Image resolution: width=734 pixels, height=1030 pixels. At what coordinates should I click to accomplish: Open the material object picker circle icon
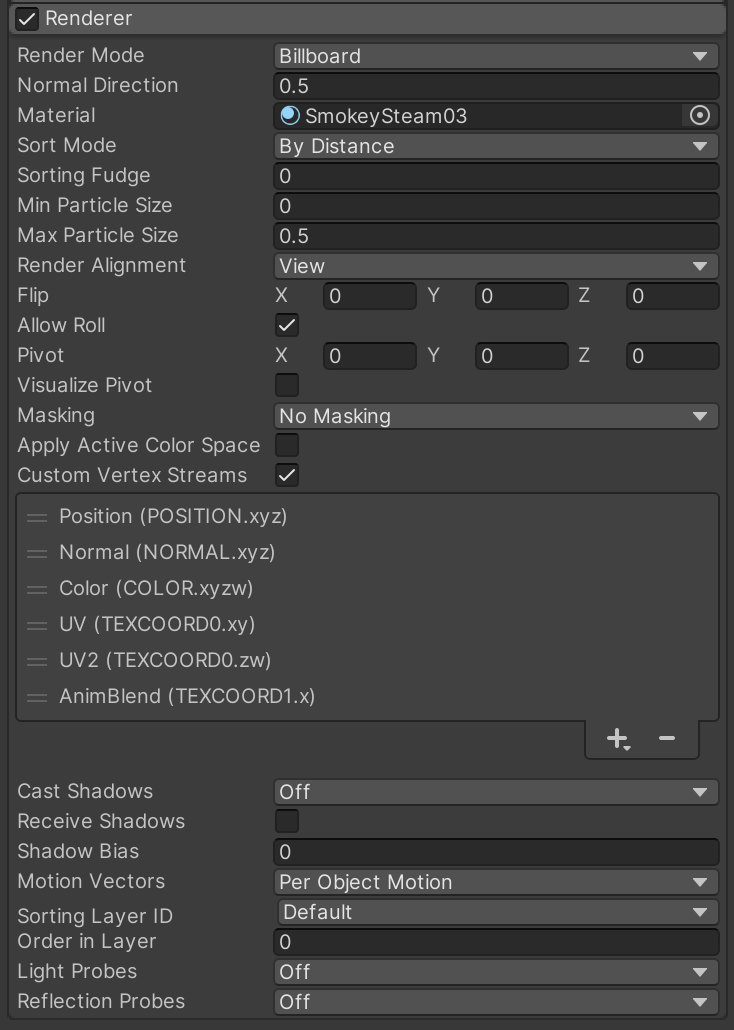pos(700,116)
